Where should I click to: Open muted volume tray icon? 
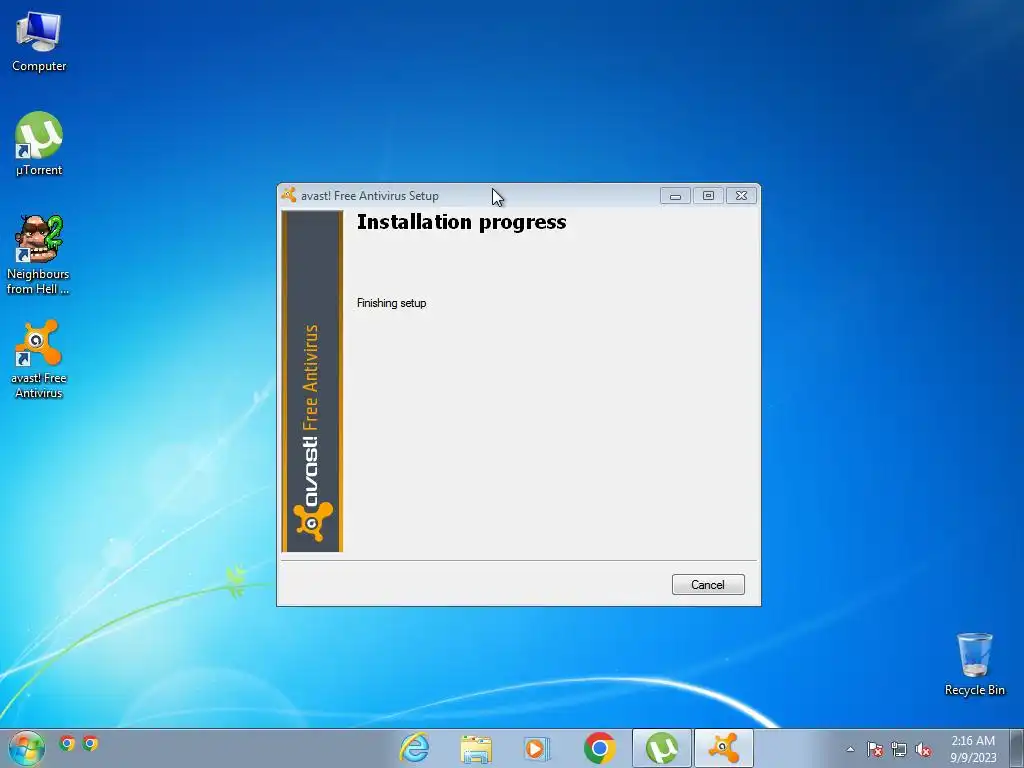click(923, 750)
